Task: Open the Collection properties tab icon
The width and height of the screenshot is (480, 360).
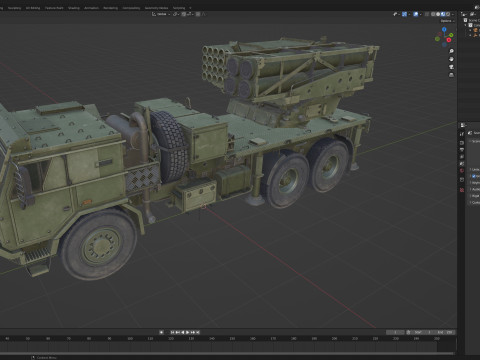Action: 462,180
